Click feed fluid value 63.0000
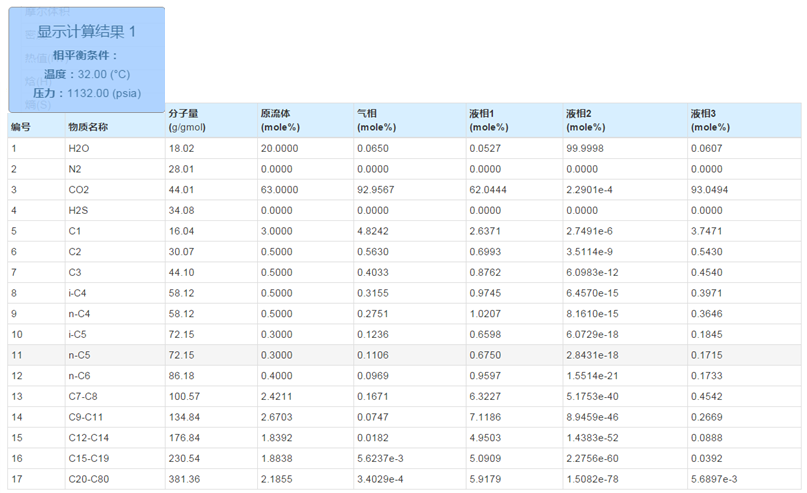The width and height of the screenshot is (807, 493). click(279, 189)
